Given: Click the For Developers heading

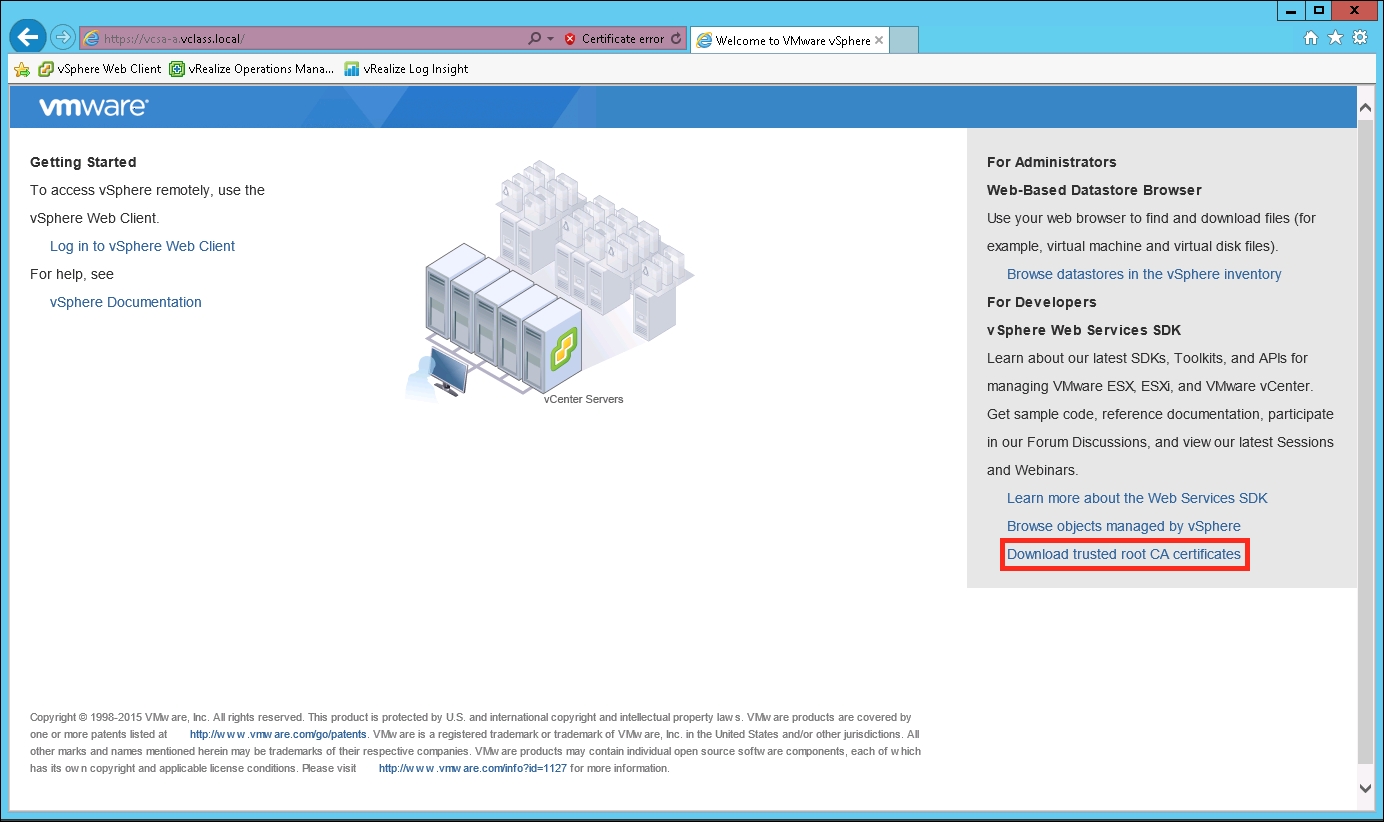Looking at the screenshot, I should tap(1042, 302).
